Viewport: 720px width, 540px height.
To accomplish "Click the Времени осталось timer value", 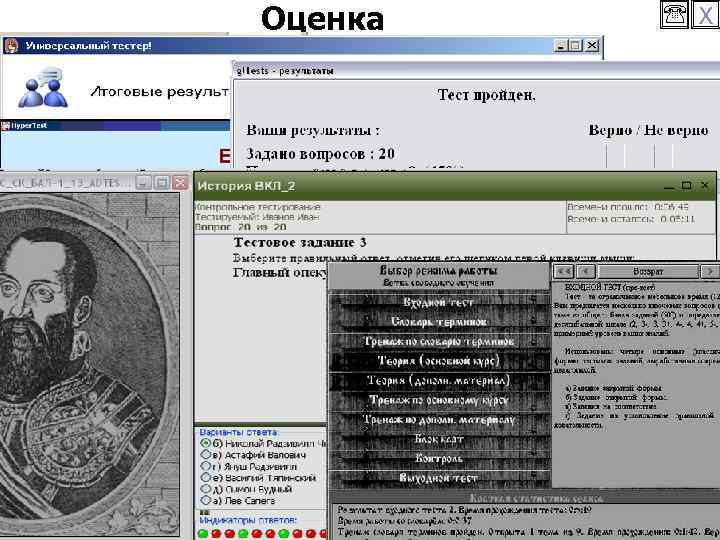I will [677, 219].
